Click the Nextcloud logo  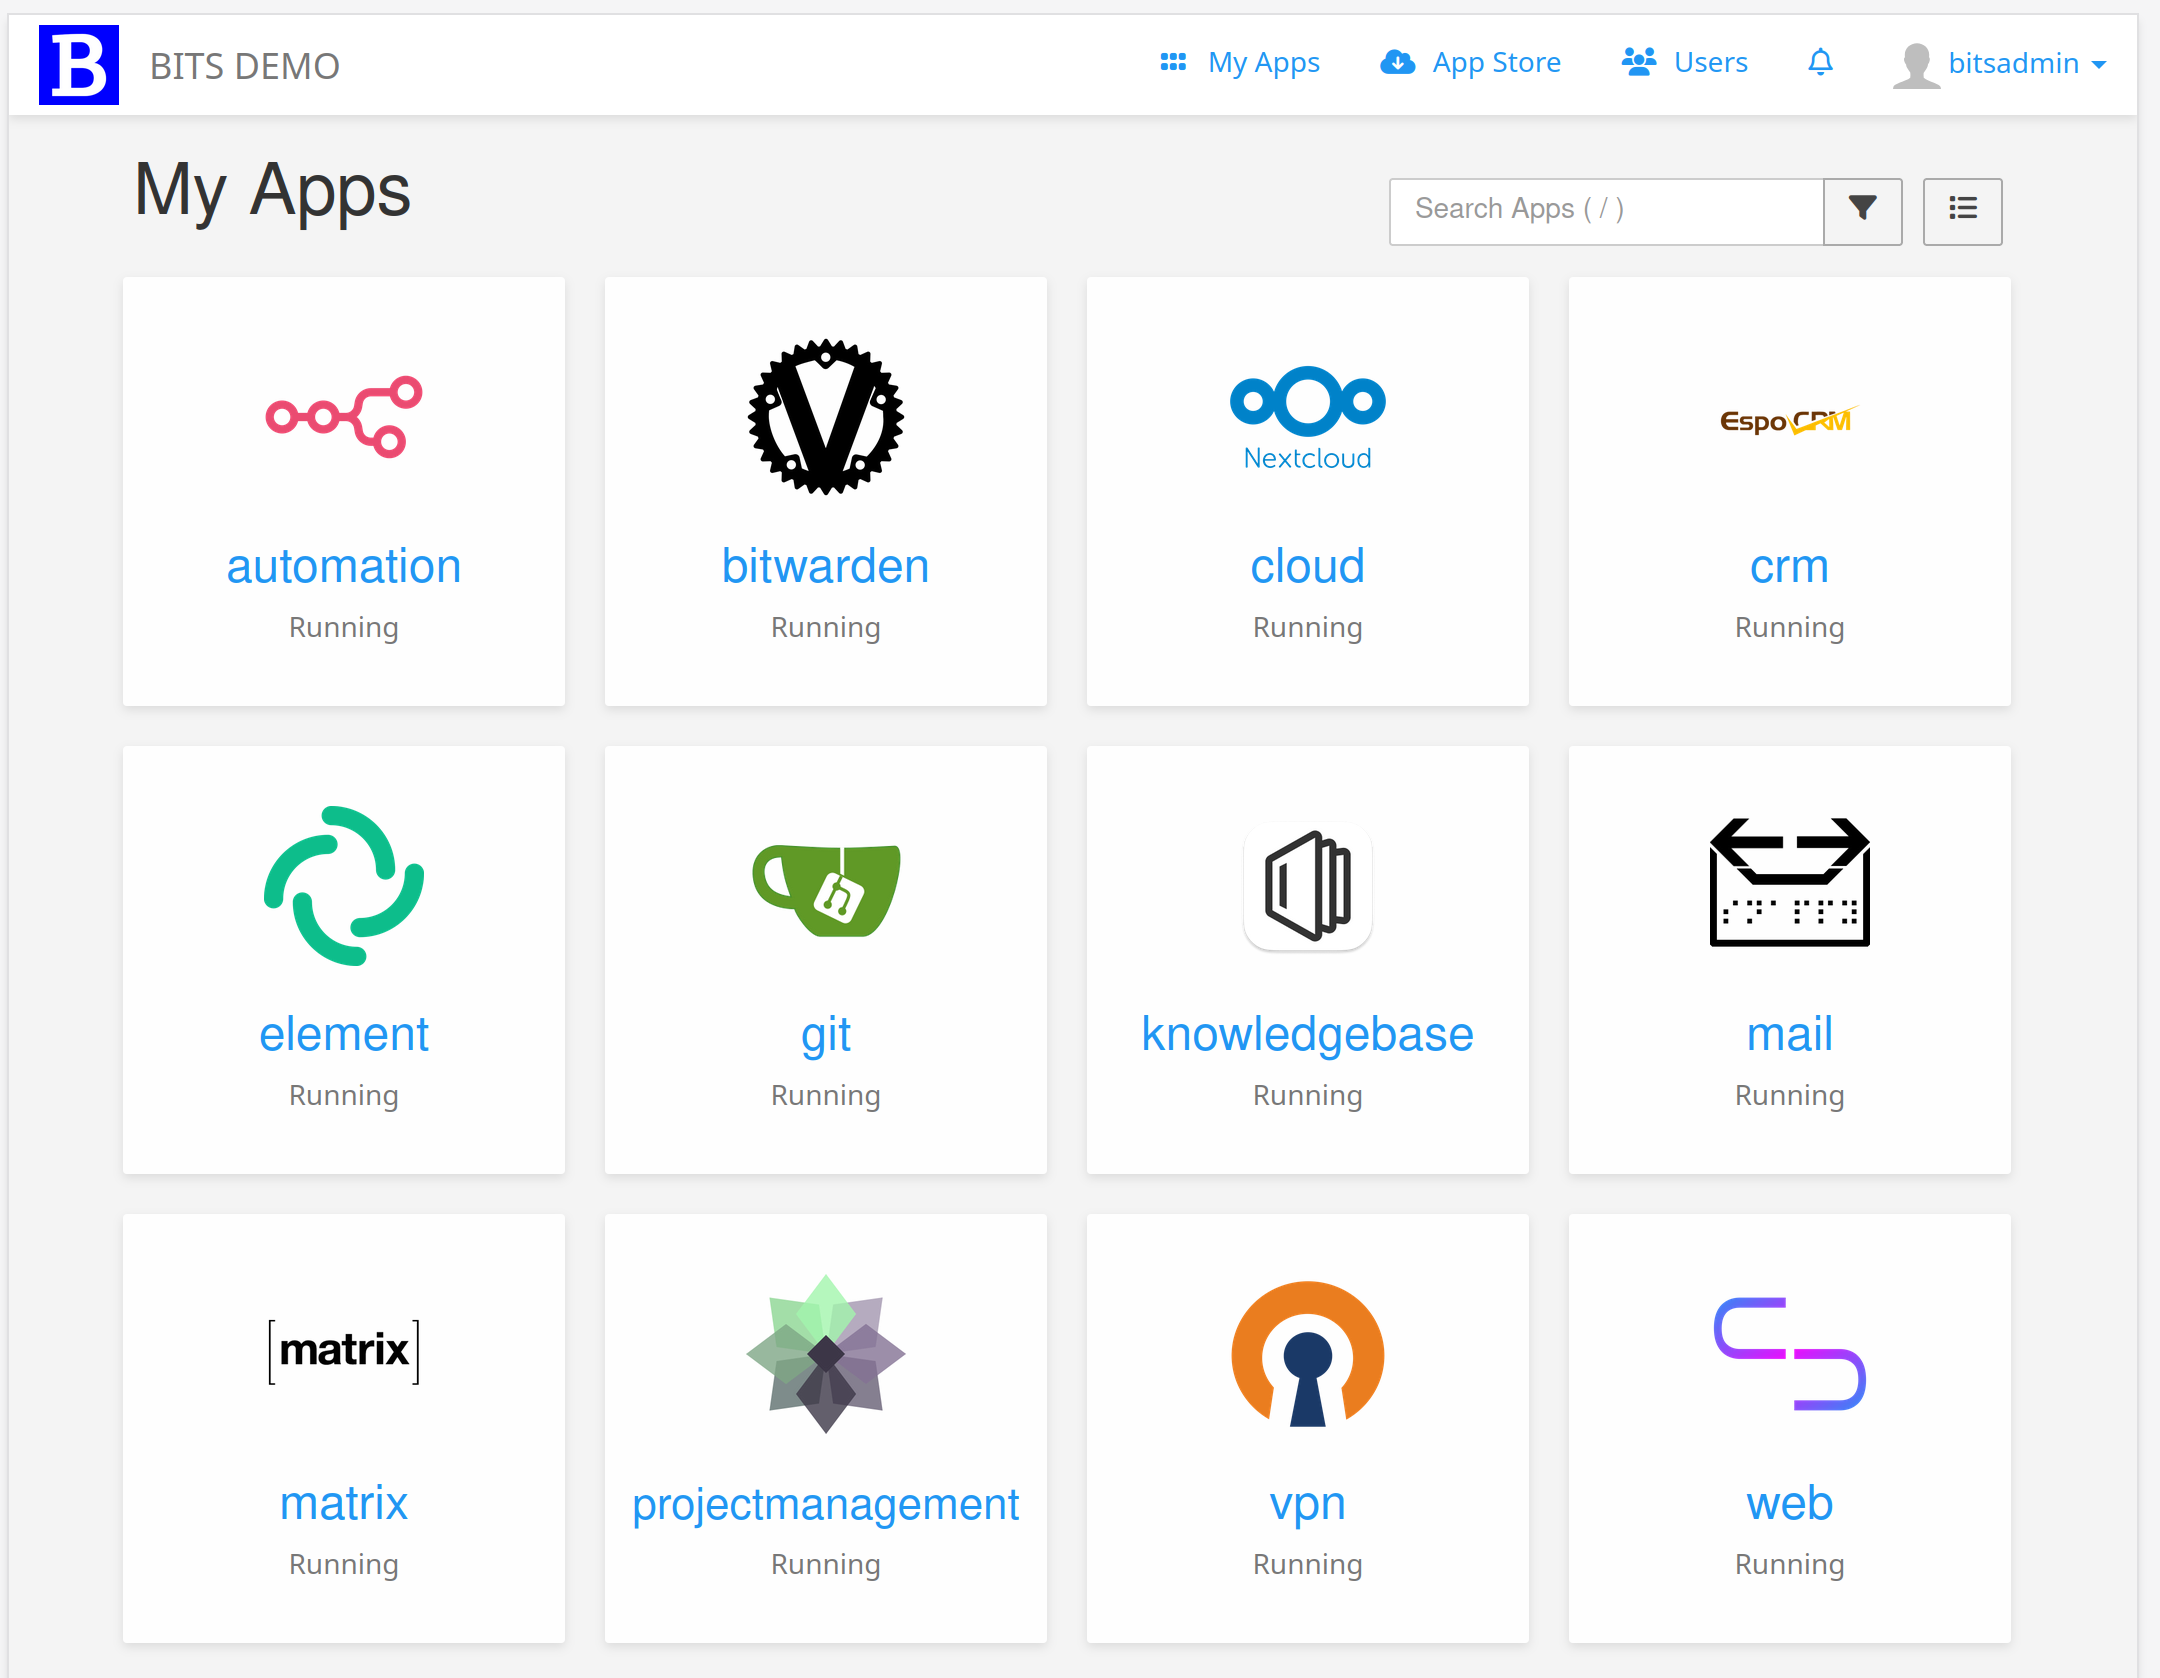tap(1308, 419)
